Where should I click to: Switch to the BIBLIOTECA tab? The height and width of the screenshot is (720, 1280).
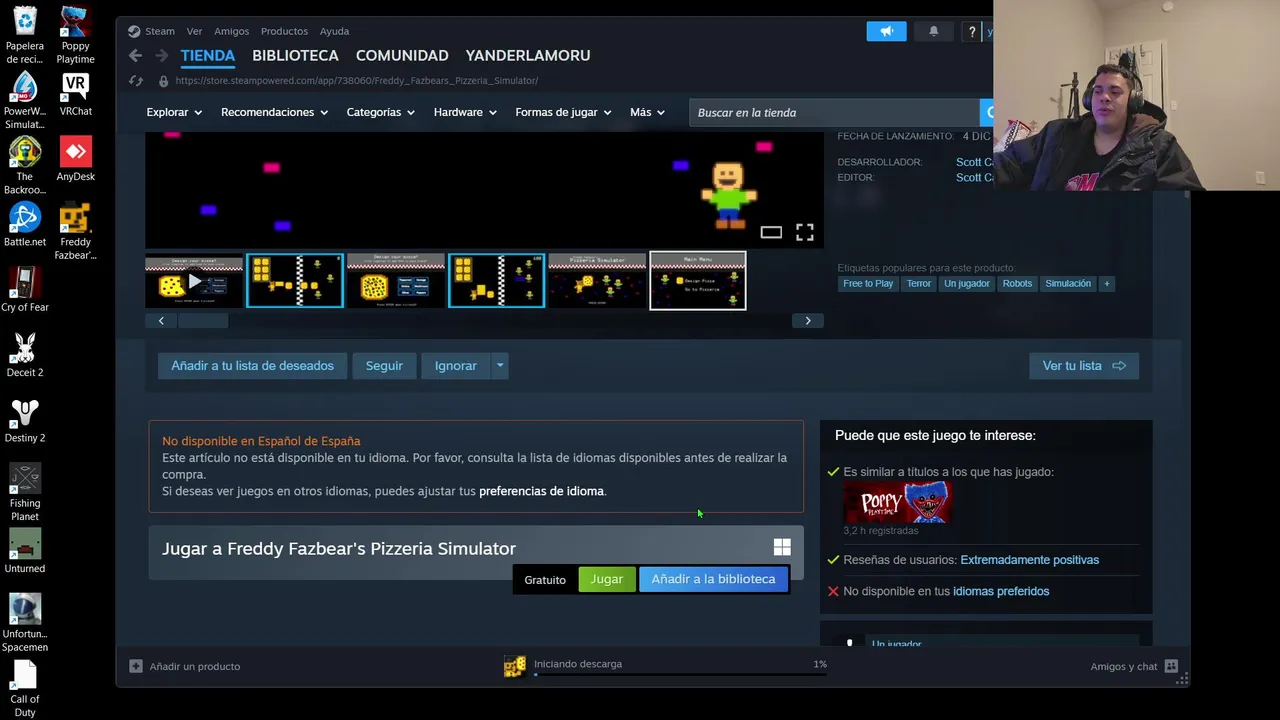click(x=295, y=56)
